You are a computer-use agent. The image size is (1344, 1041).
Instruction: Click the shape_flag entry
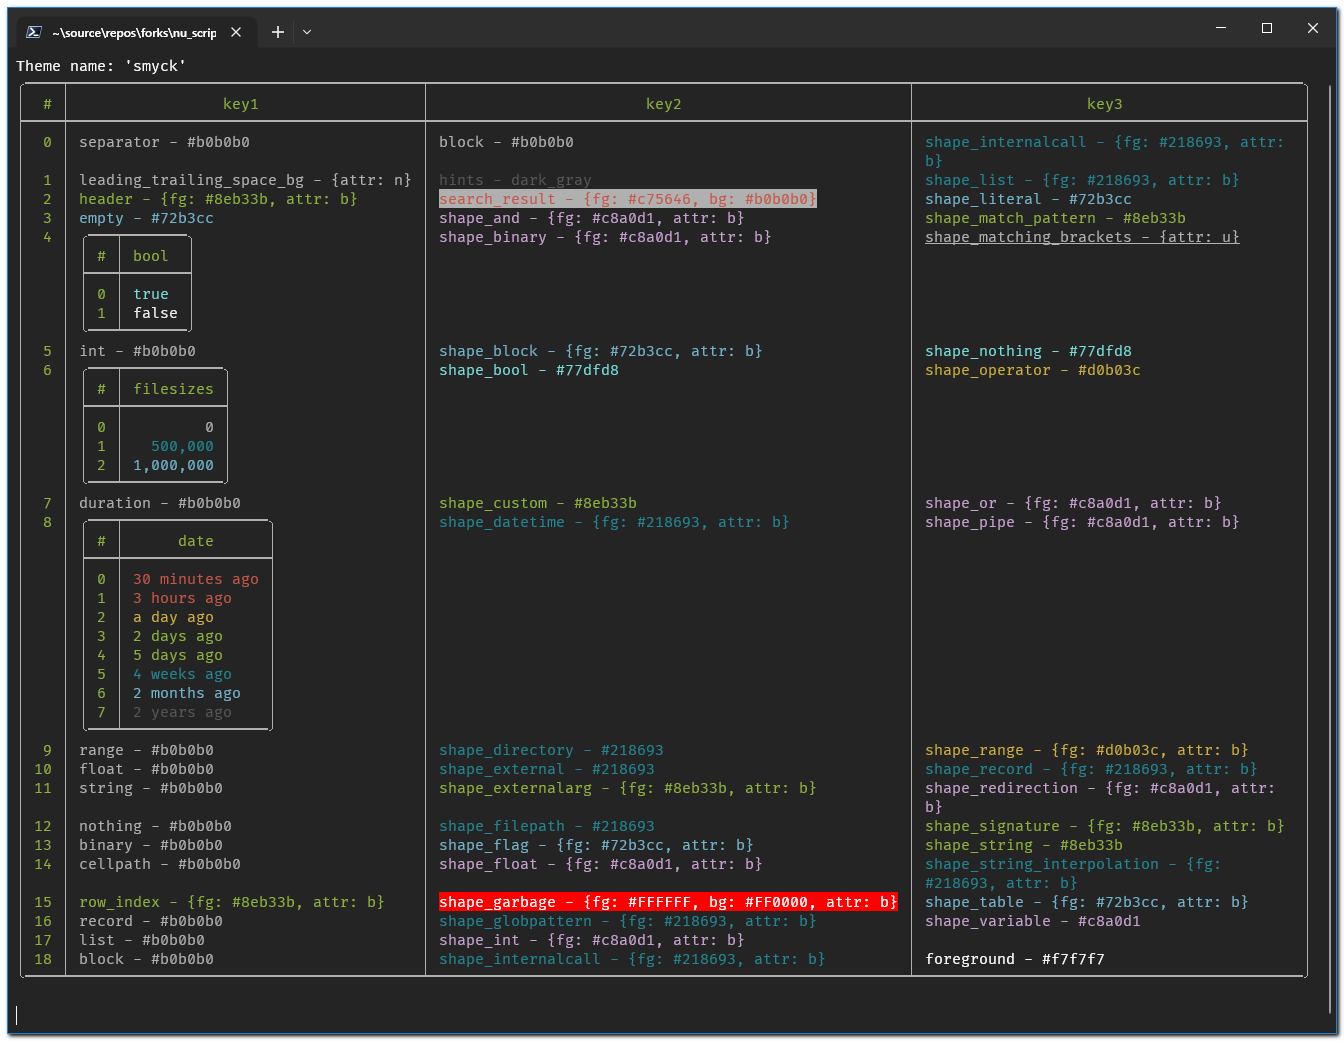596,845
